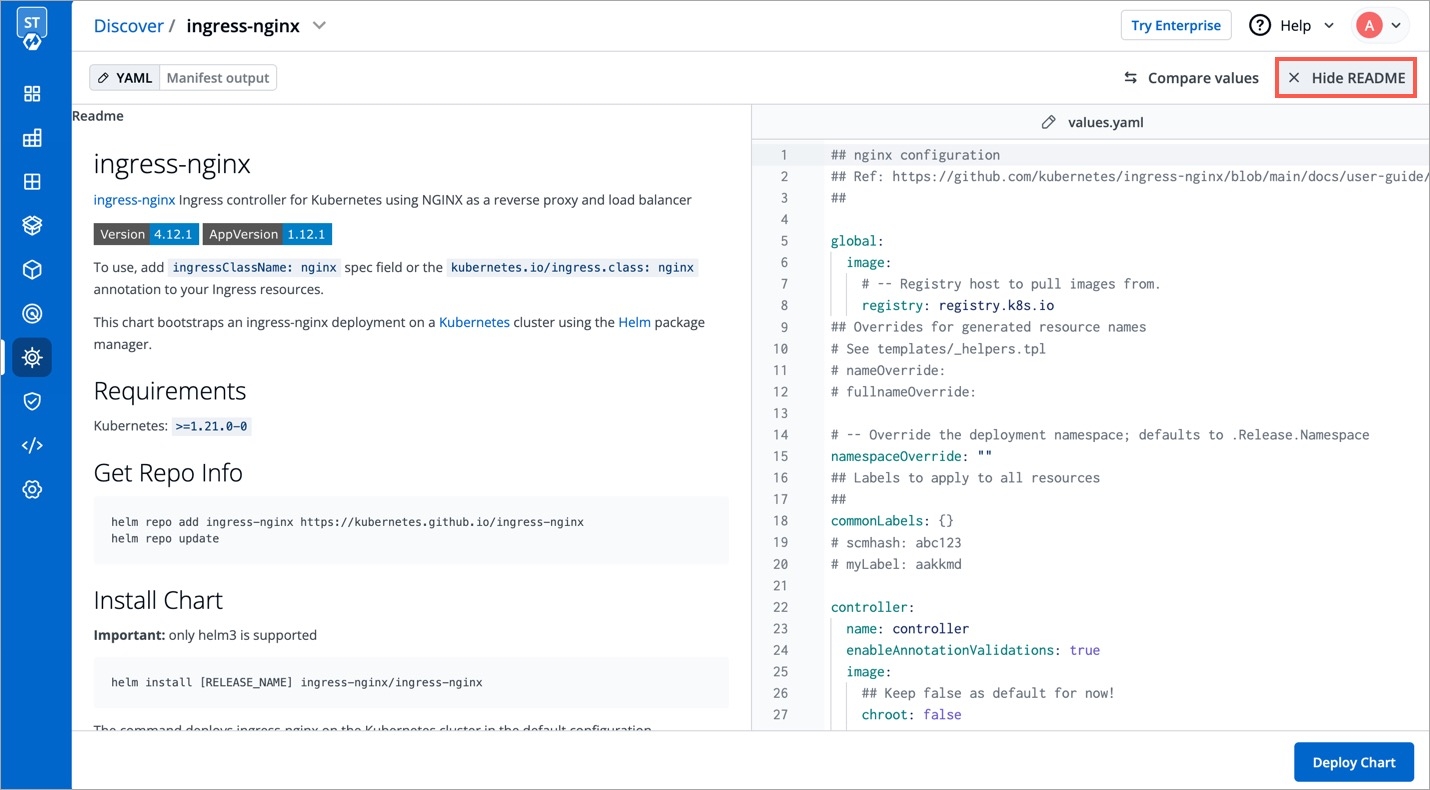Open the code brackets sidebar icon
The height and width of the screenshot is (790, 1430).
(32, 445)
